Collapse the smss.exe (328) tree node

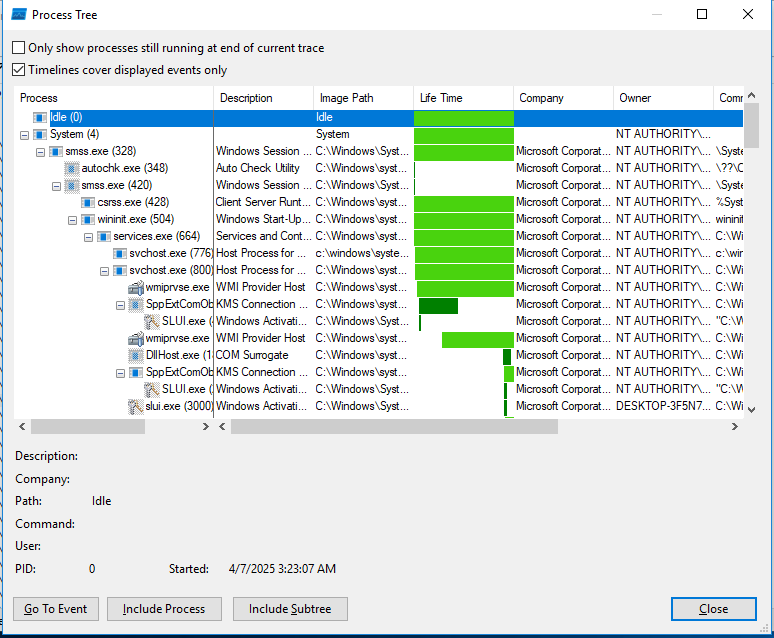pos(40,152)
